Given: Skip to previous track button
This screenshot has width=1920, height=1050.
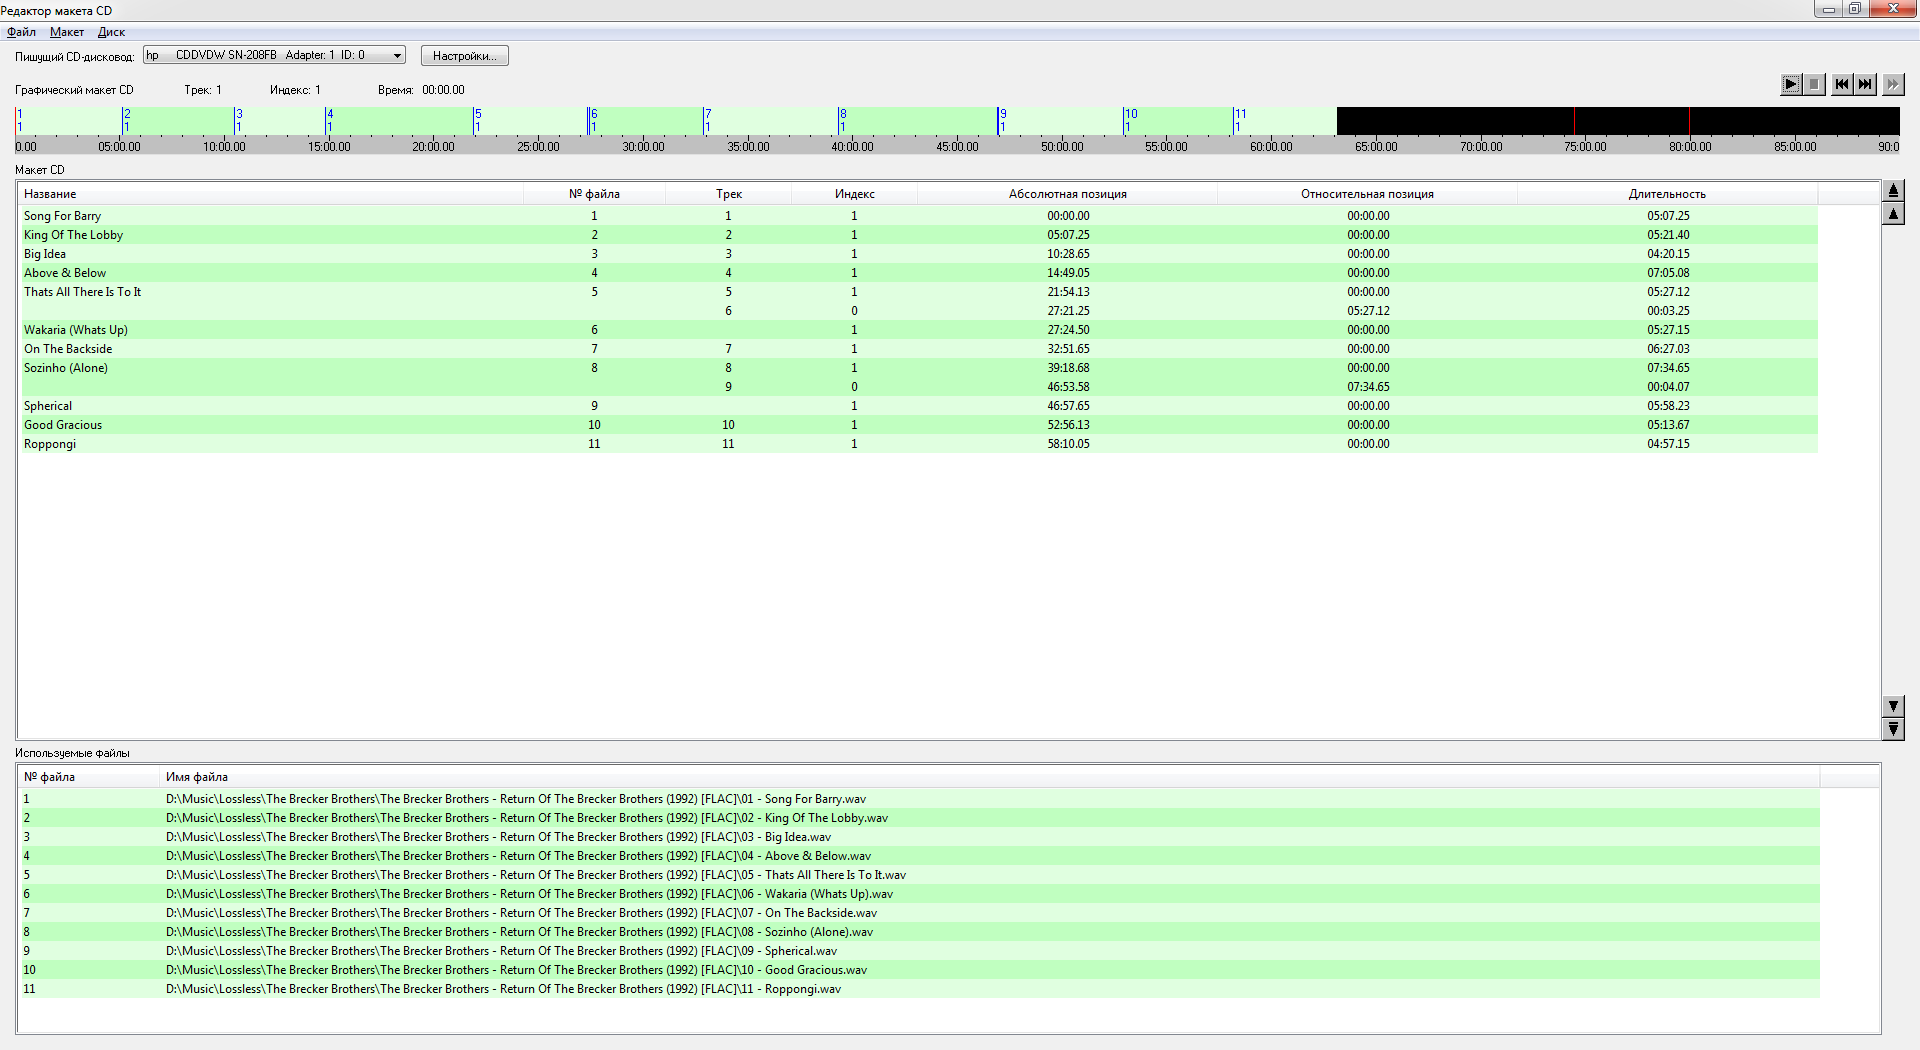Looking at the screenshot, I should pyautogui.click(x=1841, y=85).
